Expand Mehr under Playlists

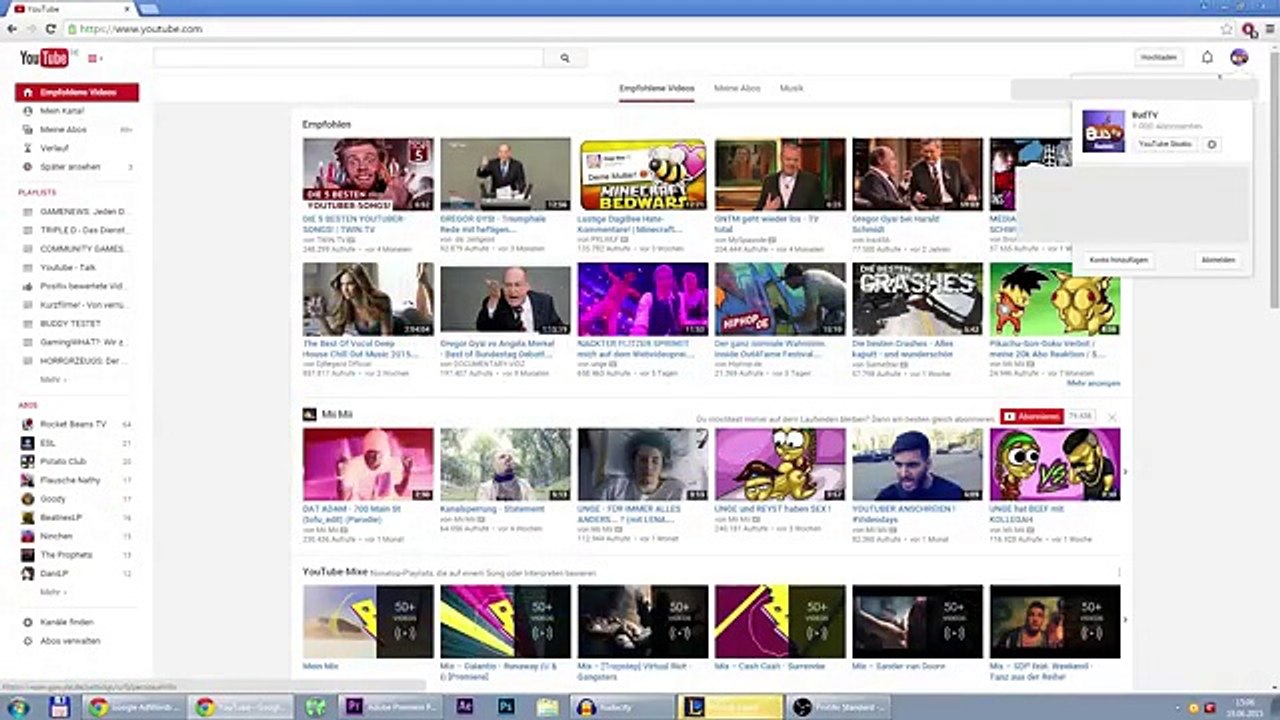pyautogui.click(x=54, y=380)
